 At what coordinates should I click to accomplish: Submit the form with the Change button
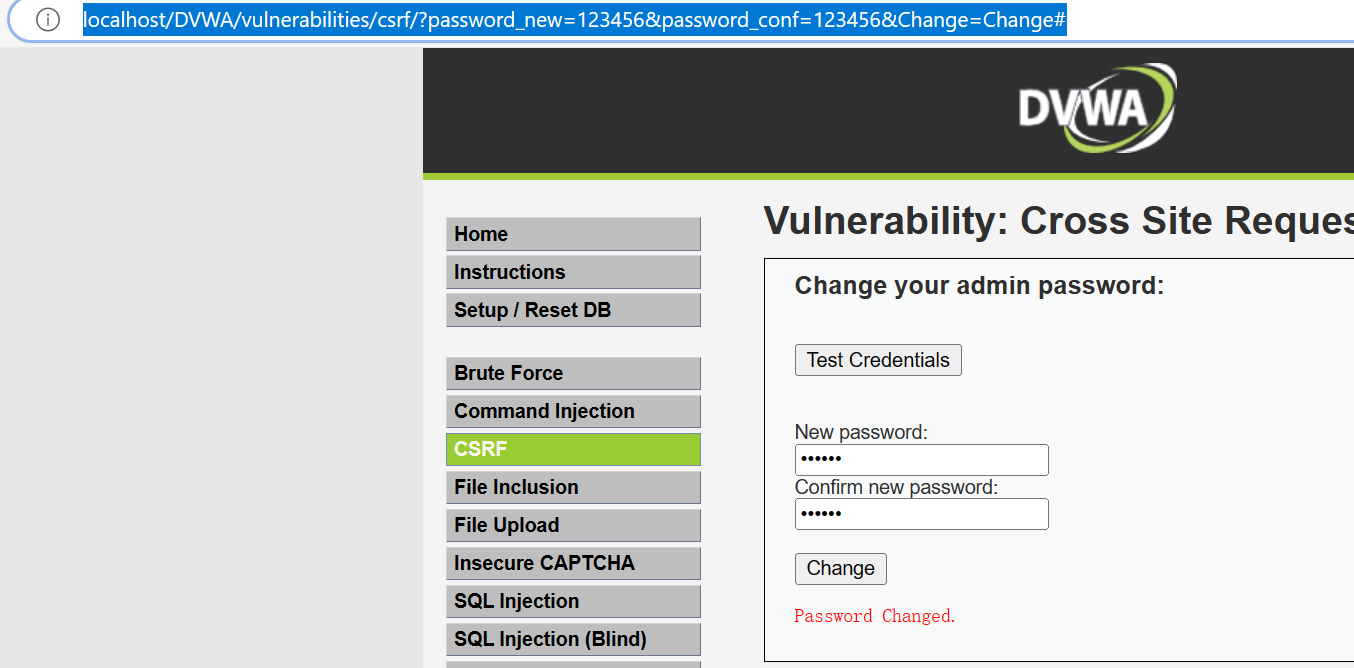pos(840,569)
